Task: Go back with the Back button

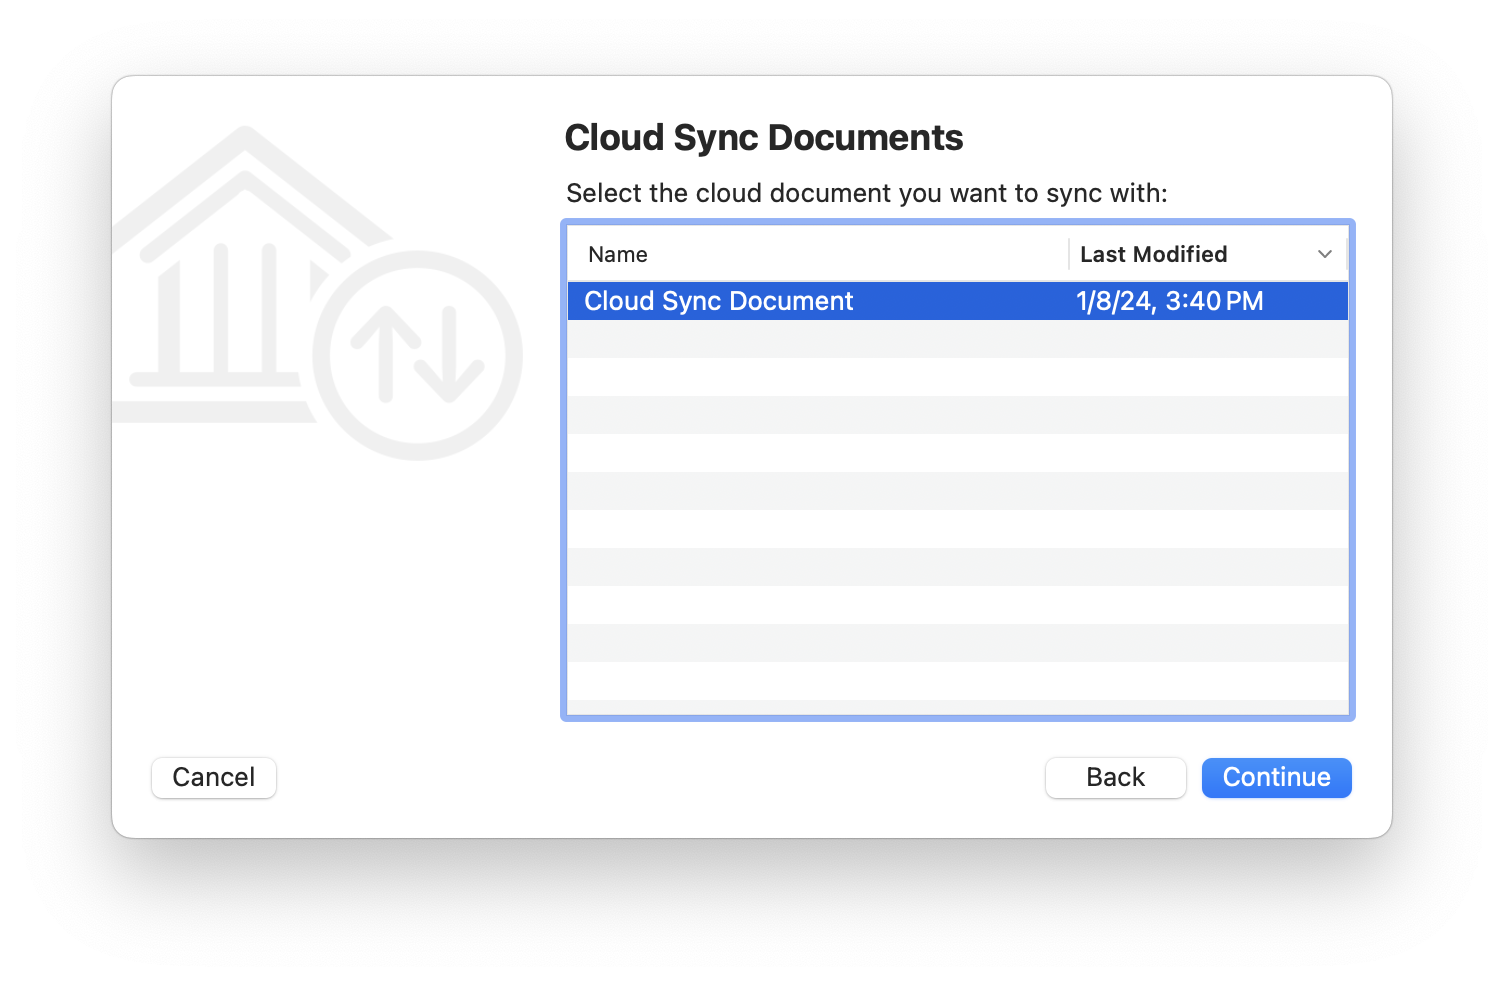Action: 1115,778
